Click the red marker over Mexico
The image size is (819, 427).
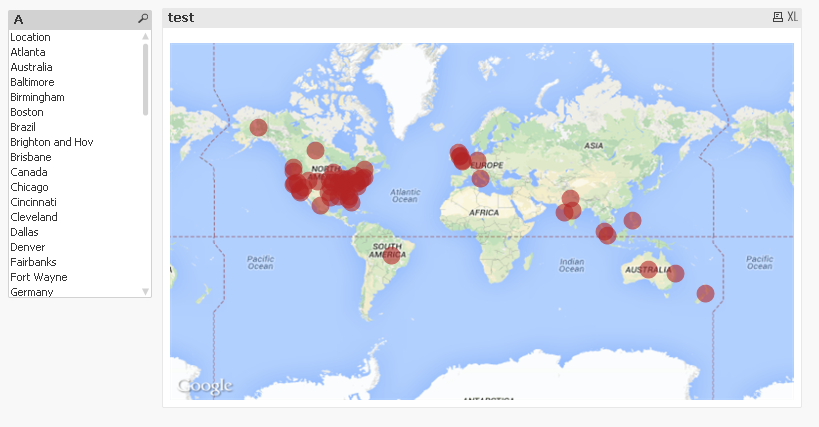pyautogui.click(x=320, y=205)
